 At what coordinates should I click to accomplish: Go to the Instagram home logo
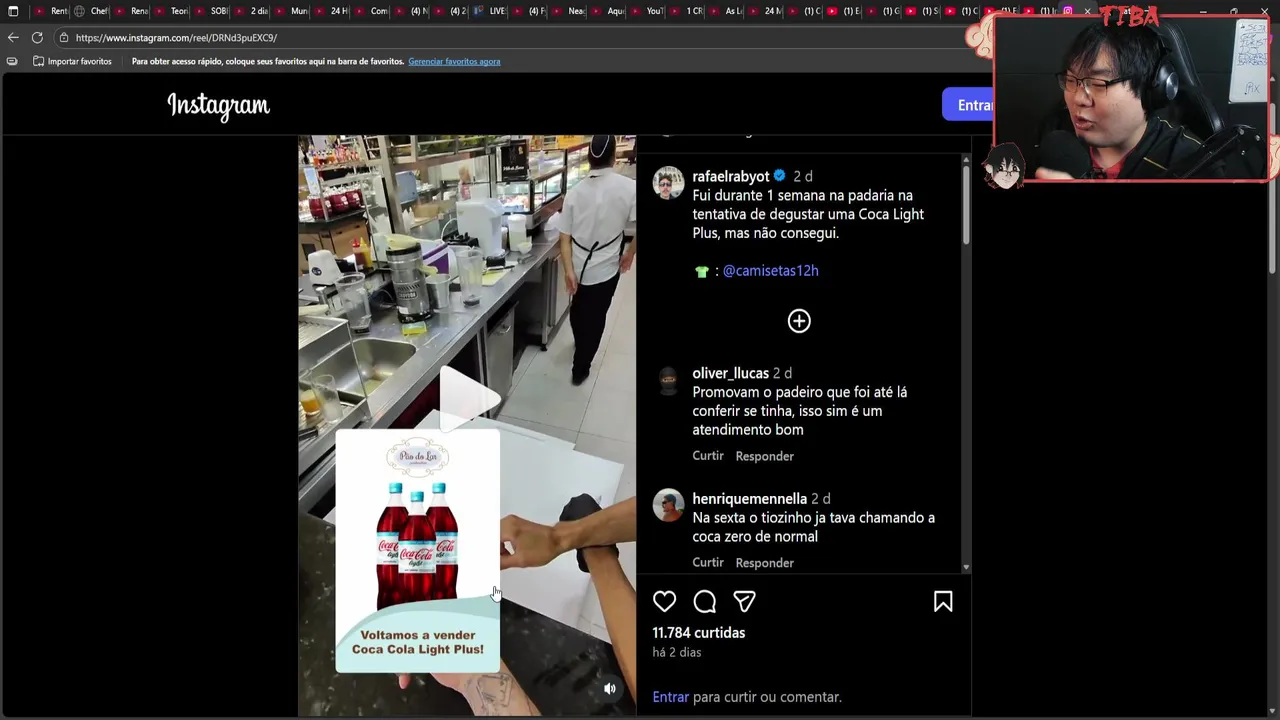pos(218,106)
